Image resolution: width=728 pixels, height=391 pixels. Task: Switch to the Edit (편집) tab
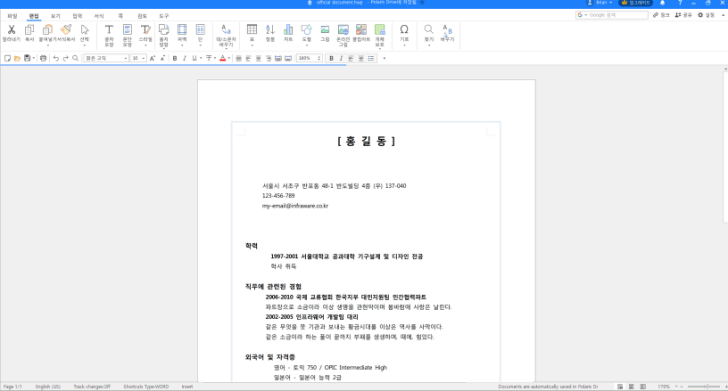(x=34, y=16)
